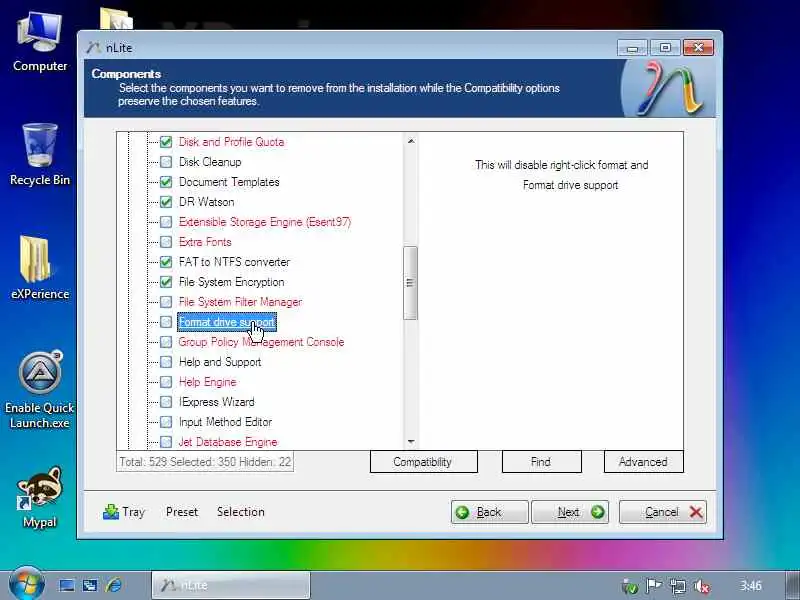Click the flag notification tray icon
The image size is (800, 600).
654,586
